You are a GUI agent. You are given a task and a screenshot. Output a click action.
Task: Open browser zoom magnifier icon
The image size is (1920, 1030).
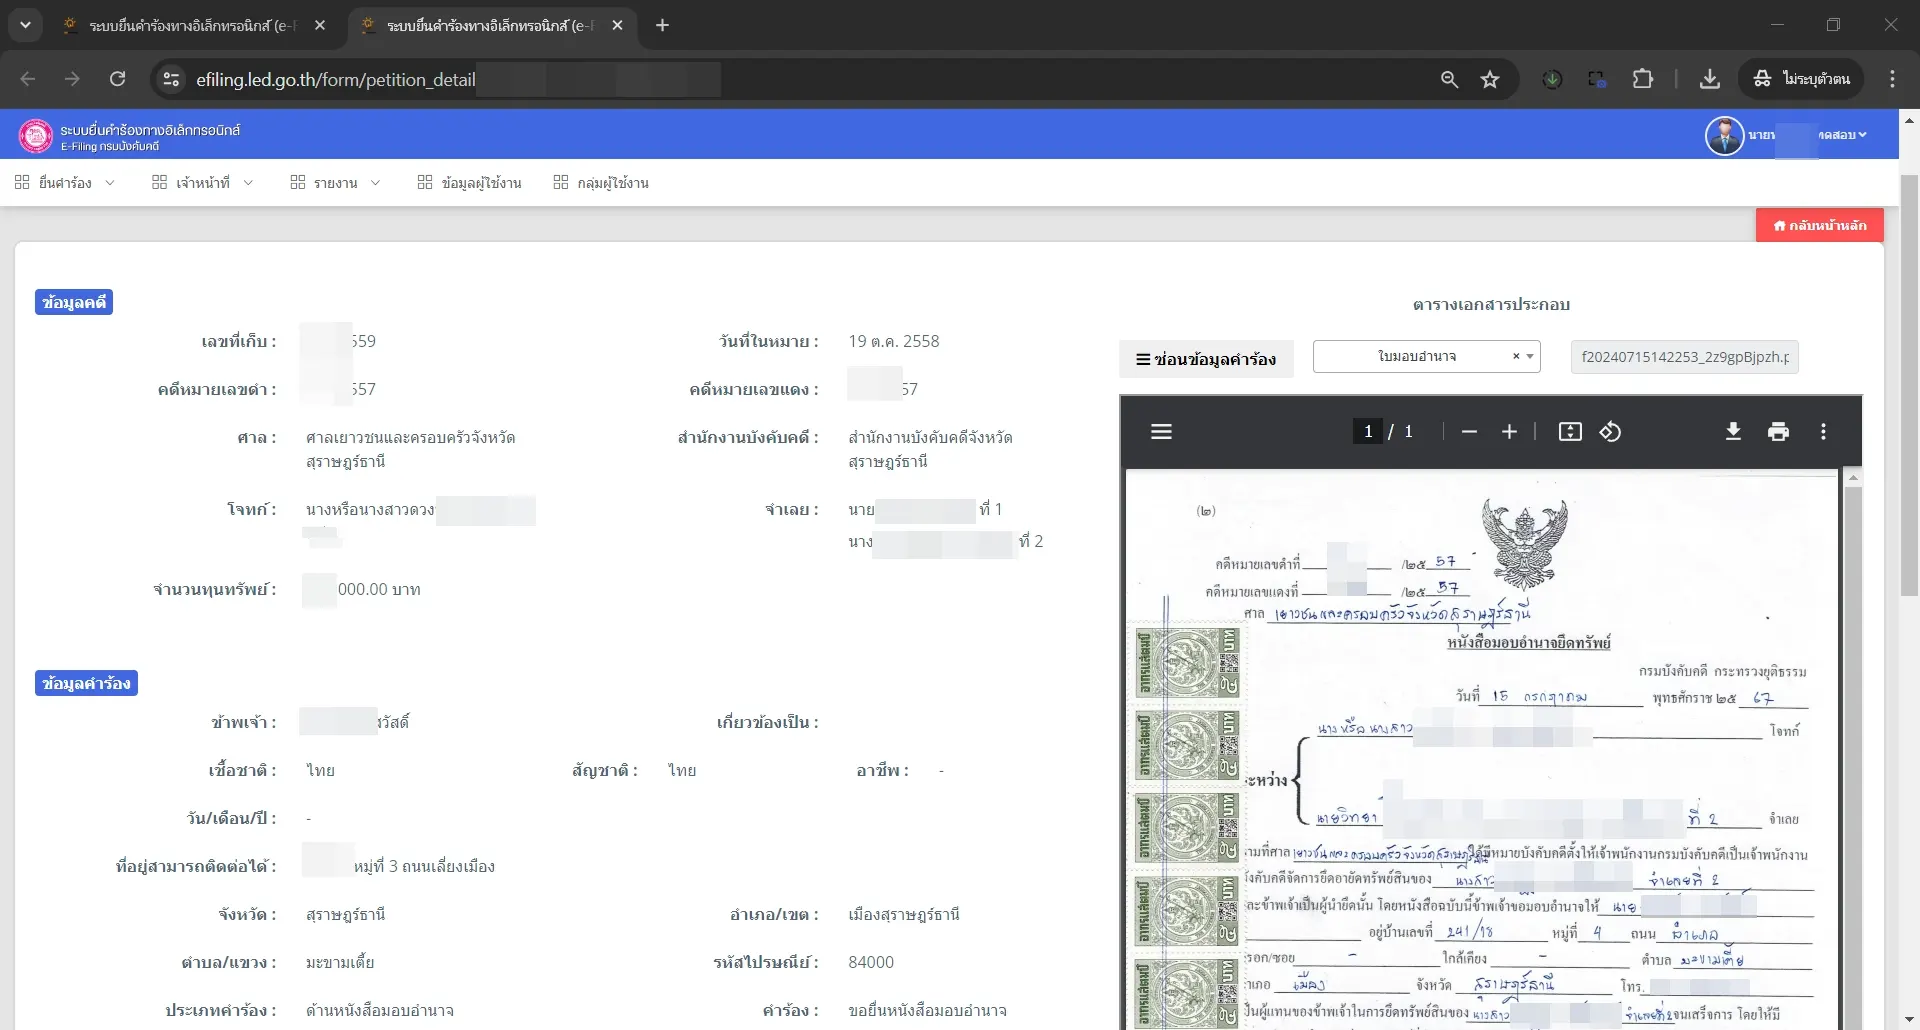coord(1449,79)
